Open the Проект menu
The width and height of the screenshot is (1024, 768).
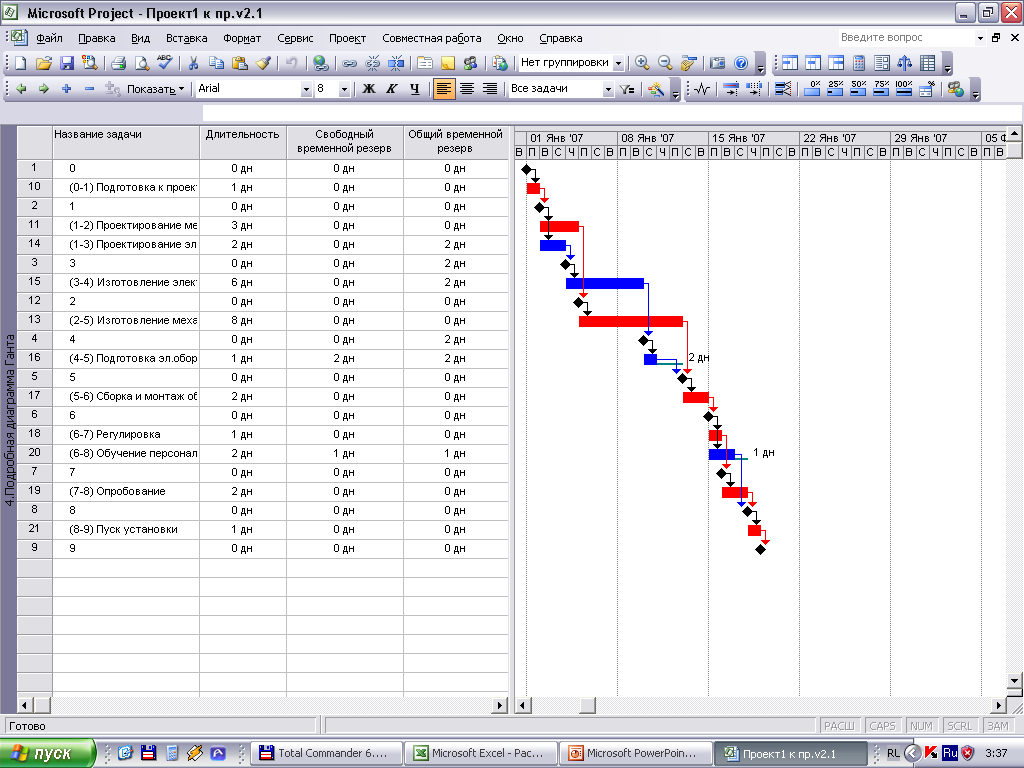347,38
